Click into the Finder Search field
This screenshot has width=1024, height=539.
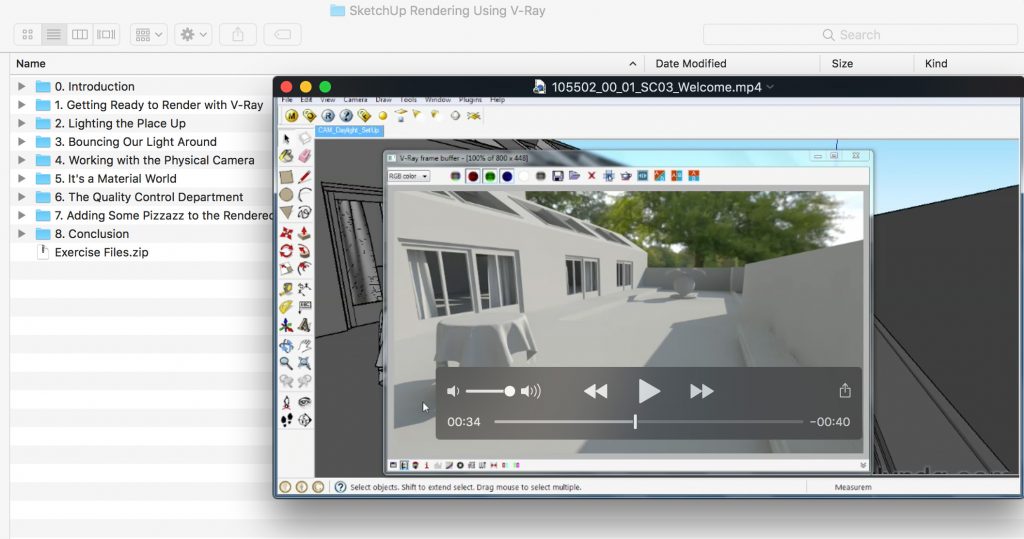coord(860,35)
